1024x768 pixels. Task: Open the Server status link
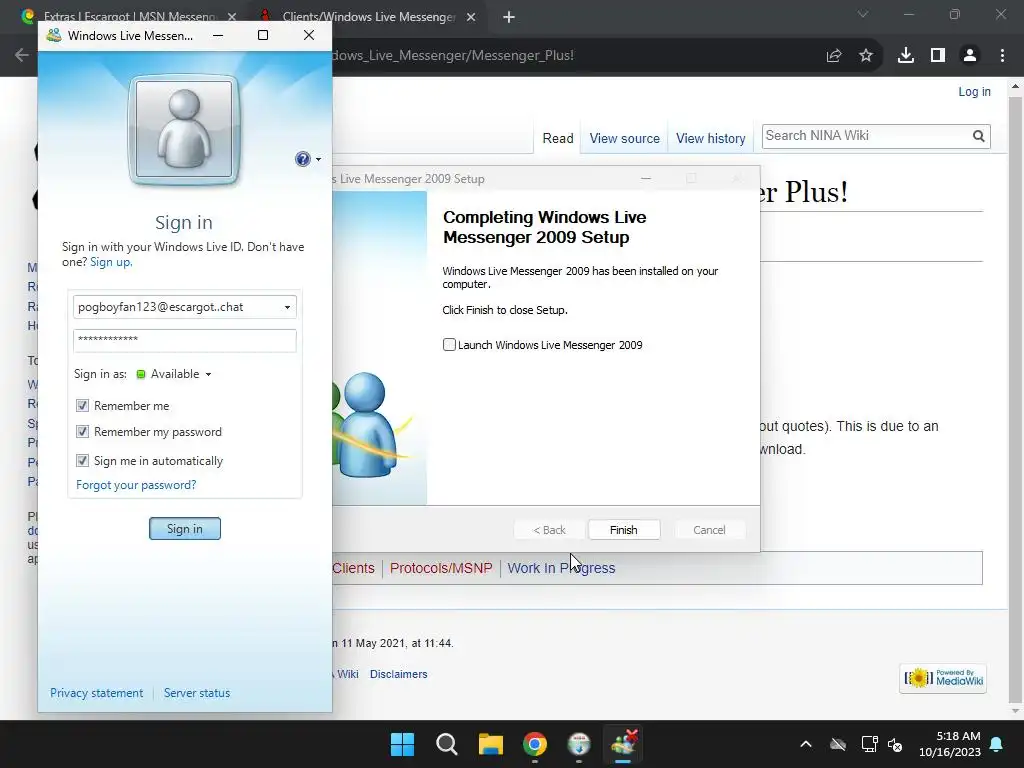tap(197, 693)
